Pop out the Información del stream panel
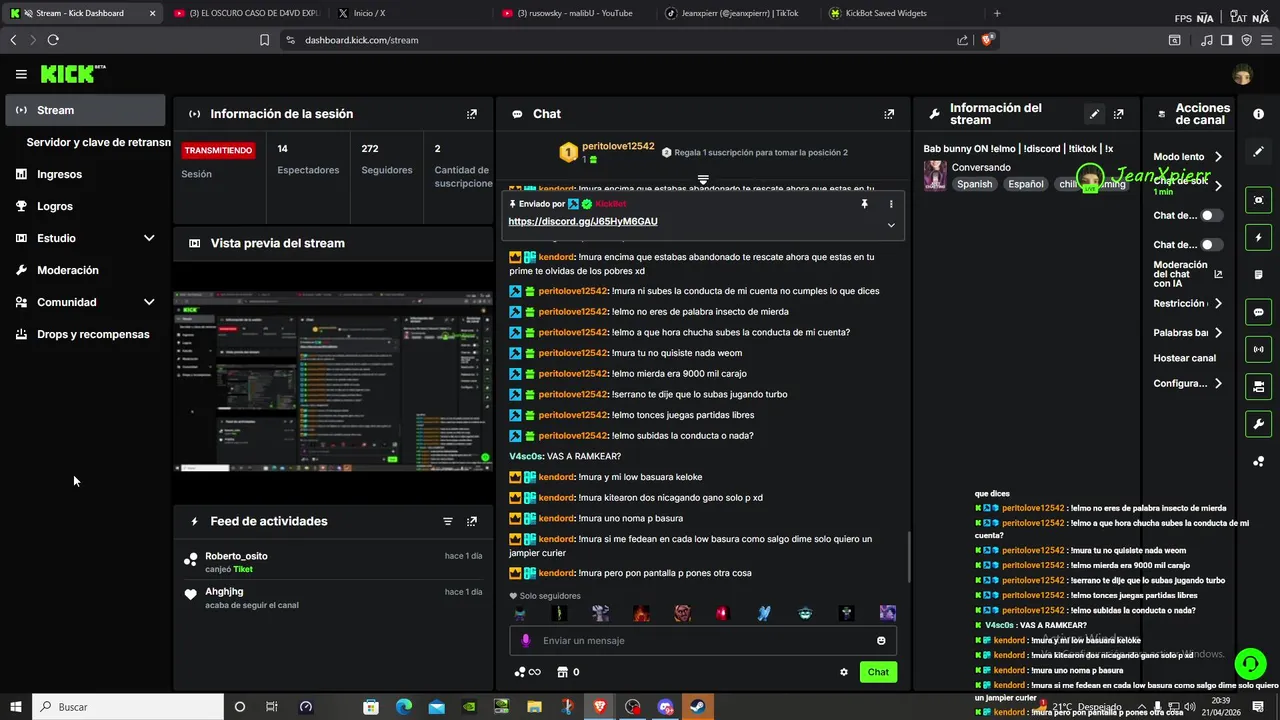 (1119, 114)
